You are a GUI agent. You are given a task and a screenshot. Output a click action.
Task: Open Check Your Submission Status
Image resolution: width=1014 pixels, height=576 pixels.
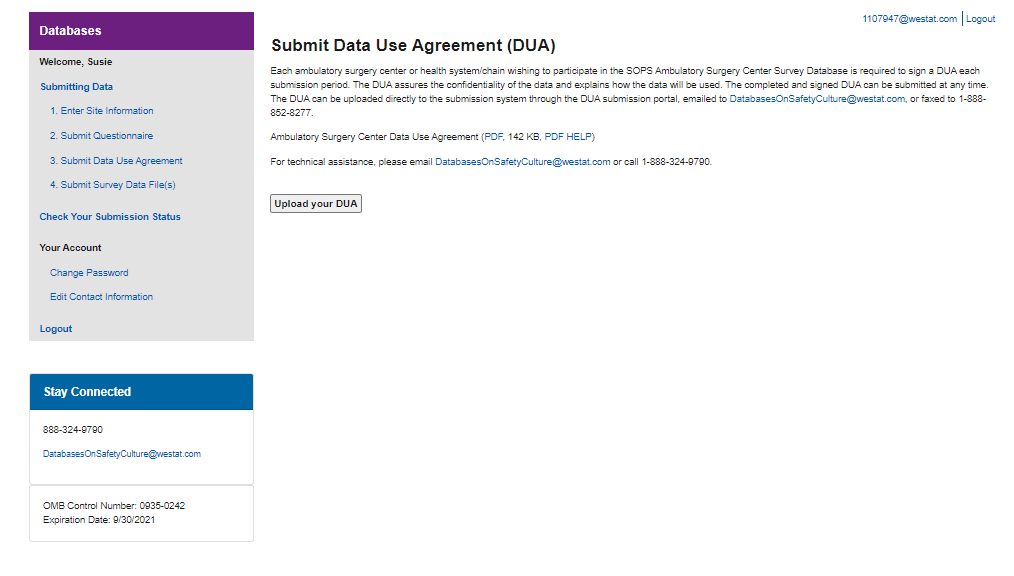pyautogui.click(x=110, y=217)
